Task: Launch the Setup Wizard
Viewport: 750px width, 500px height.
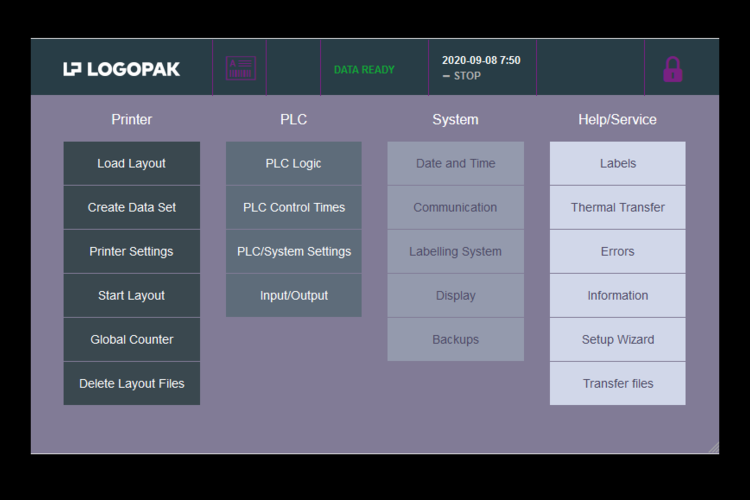Action: coord(618,339)
